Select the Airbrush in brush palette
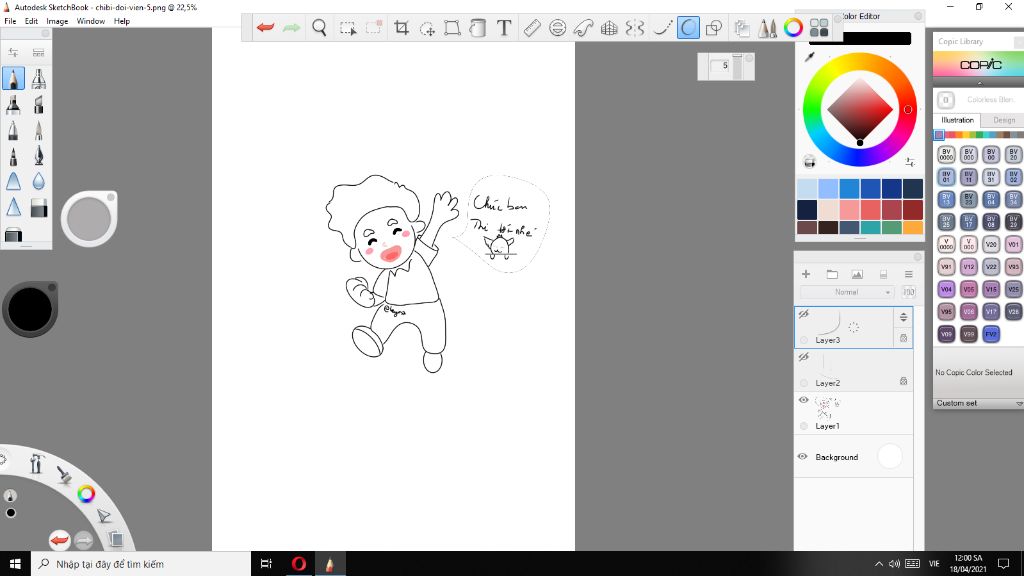 click(39, 79)
